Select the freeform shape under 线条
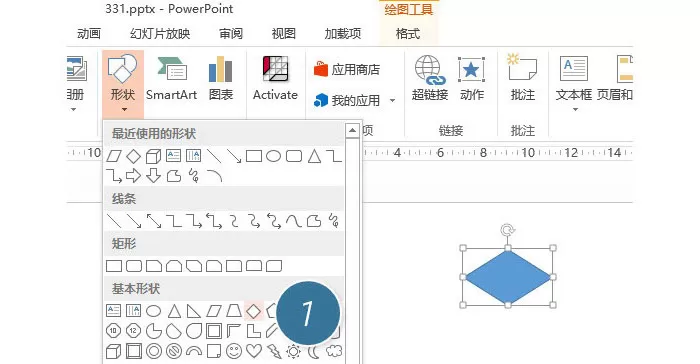The width and height of the screenshot is (700, 364). [x=314, y=221]
